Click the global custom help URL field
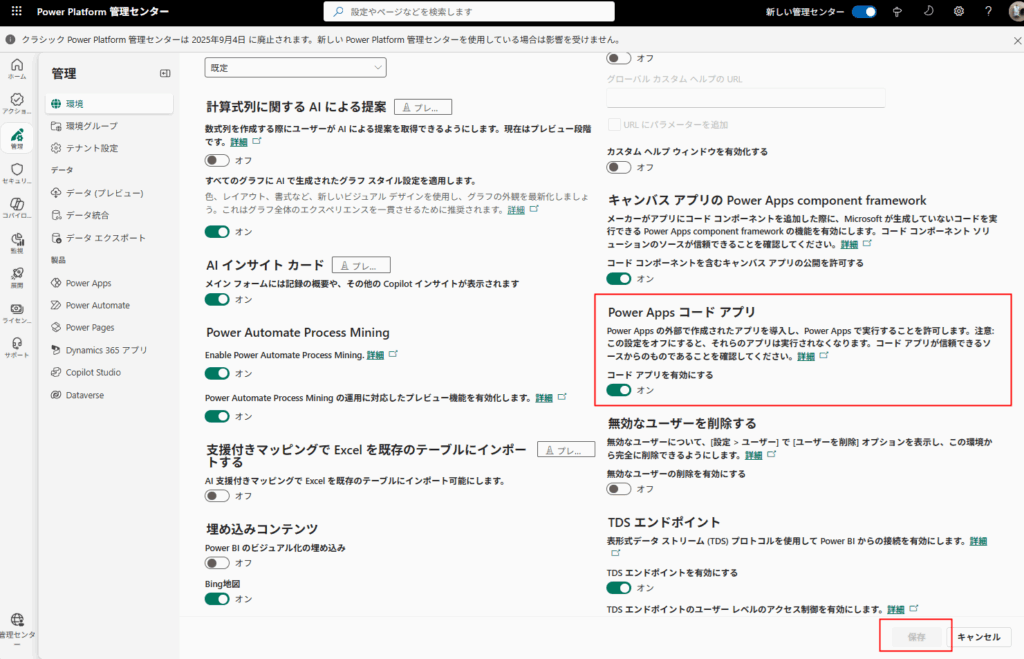The image size is (1024, 659). pos(746,97)
